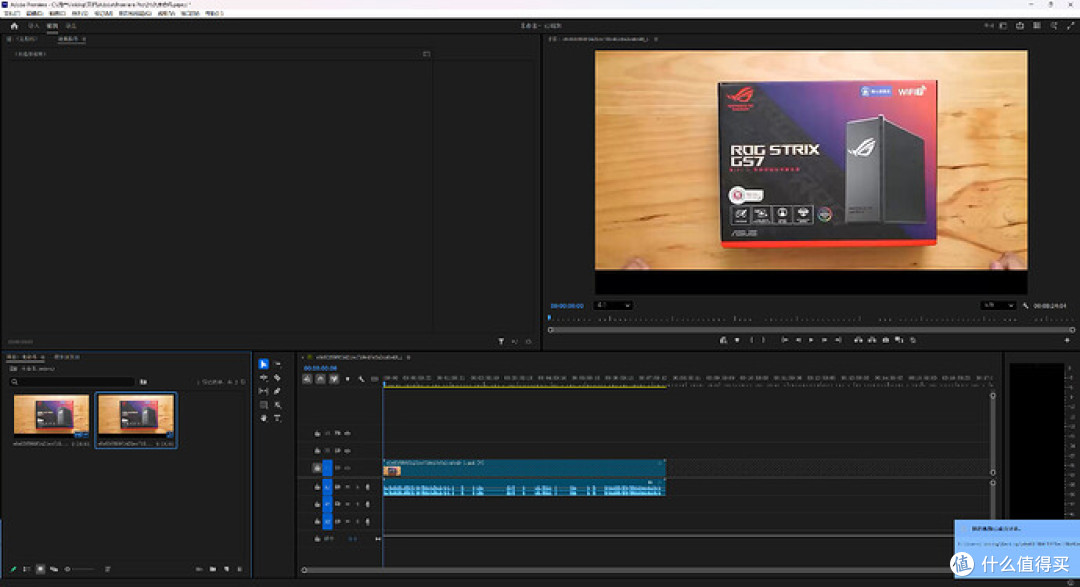Open program monitor zoom level dropdown
Image resolution: width=1080 pixels, height=587 pixels.
pos(613,305)
